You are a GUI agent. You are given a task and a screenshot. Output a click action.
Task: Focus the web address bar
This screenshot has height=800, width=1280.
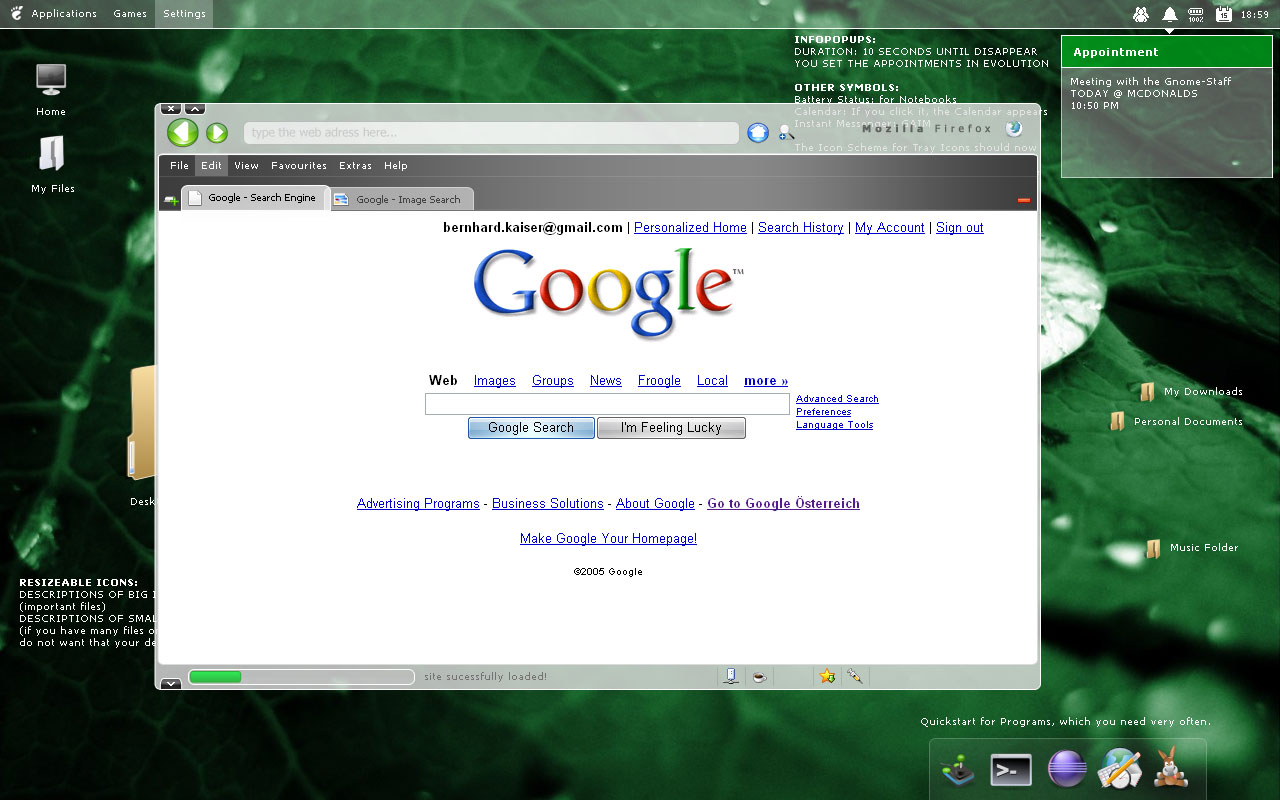[491, 133]
